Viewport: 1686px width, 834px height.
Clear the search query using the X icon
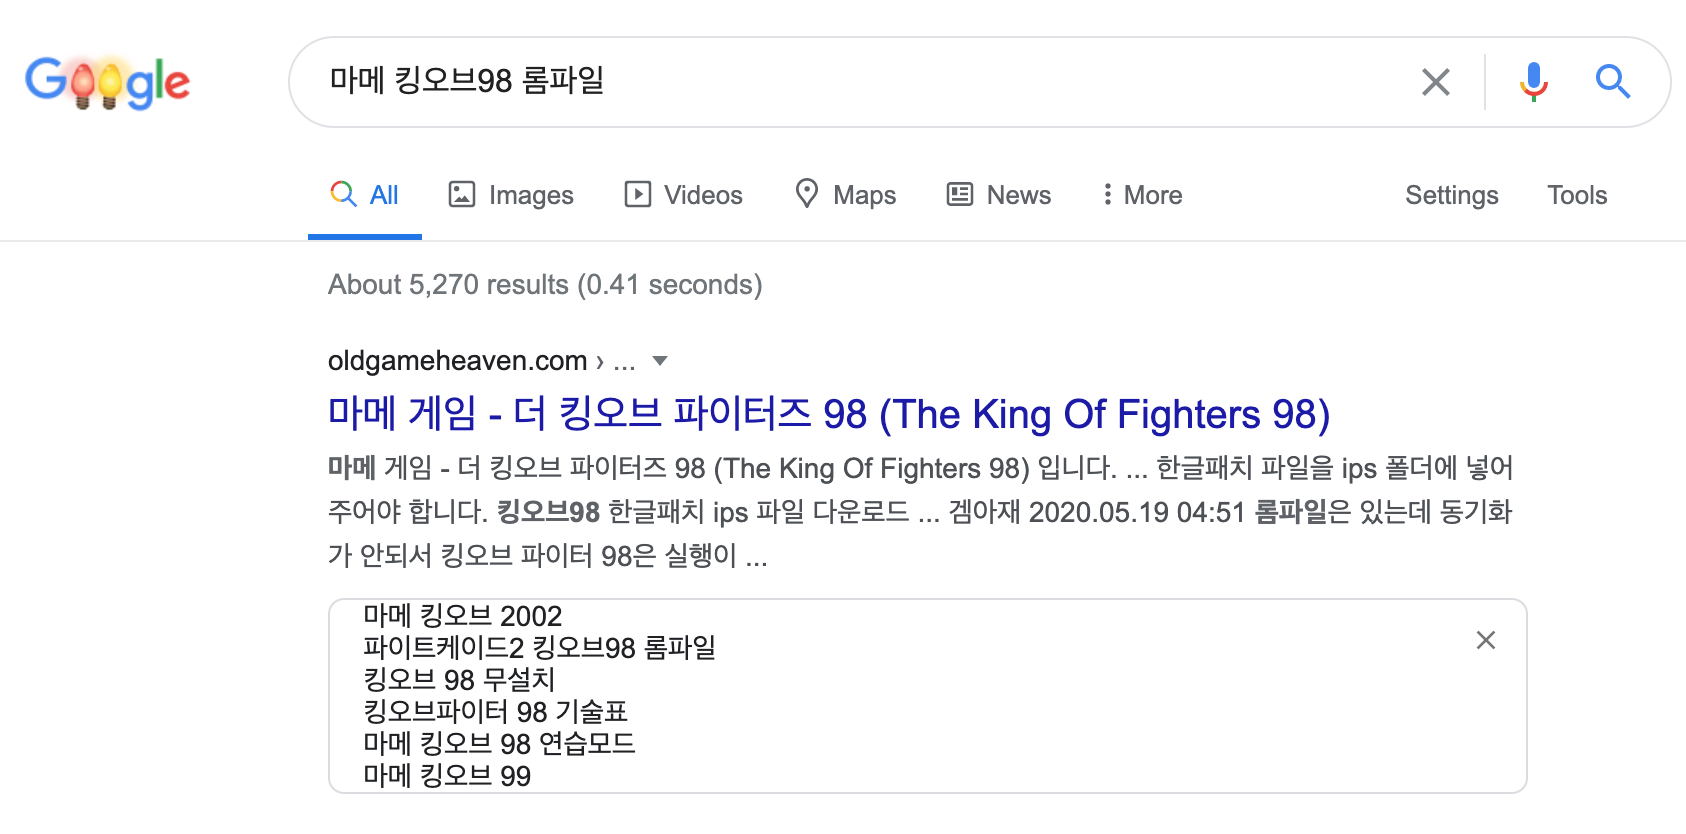1436,82
